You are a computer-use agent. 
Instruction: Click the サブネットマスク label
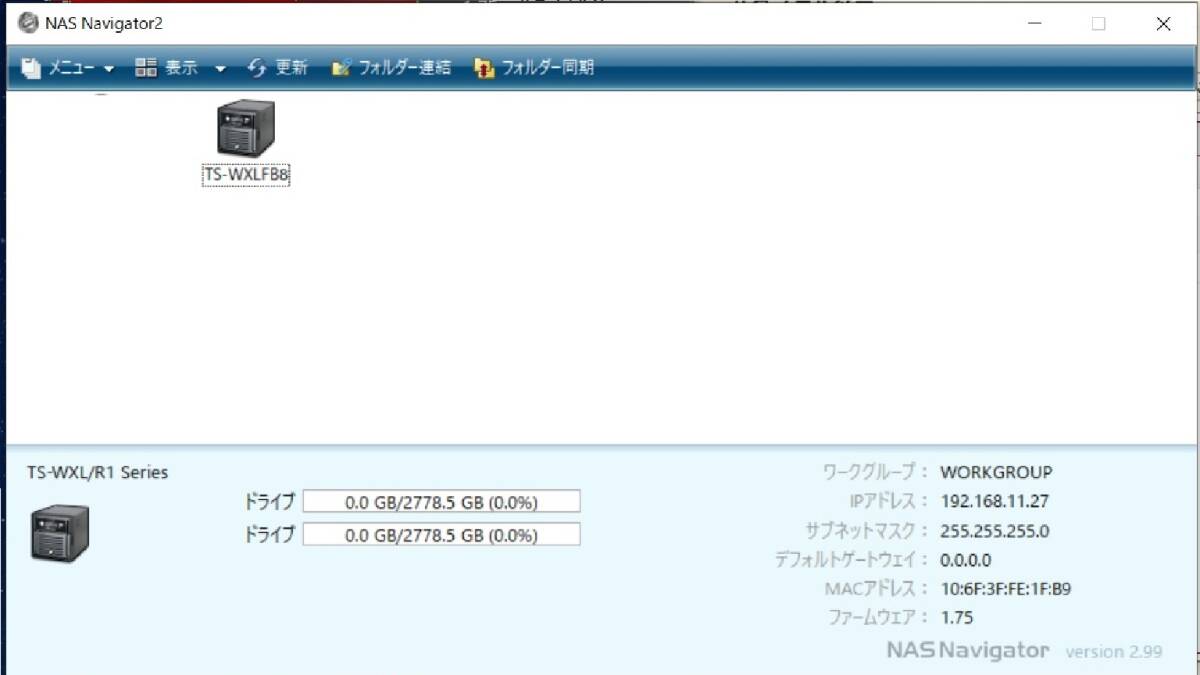[867, 531]
